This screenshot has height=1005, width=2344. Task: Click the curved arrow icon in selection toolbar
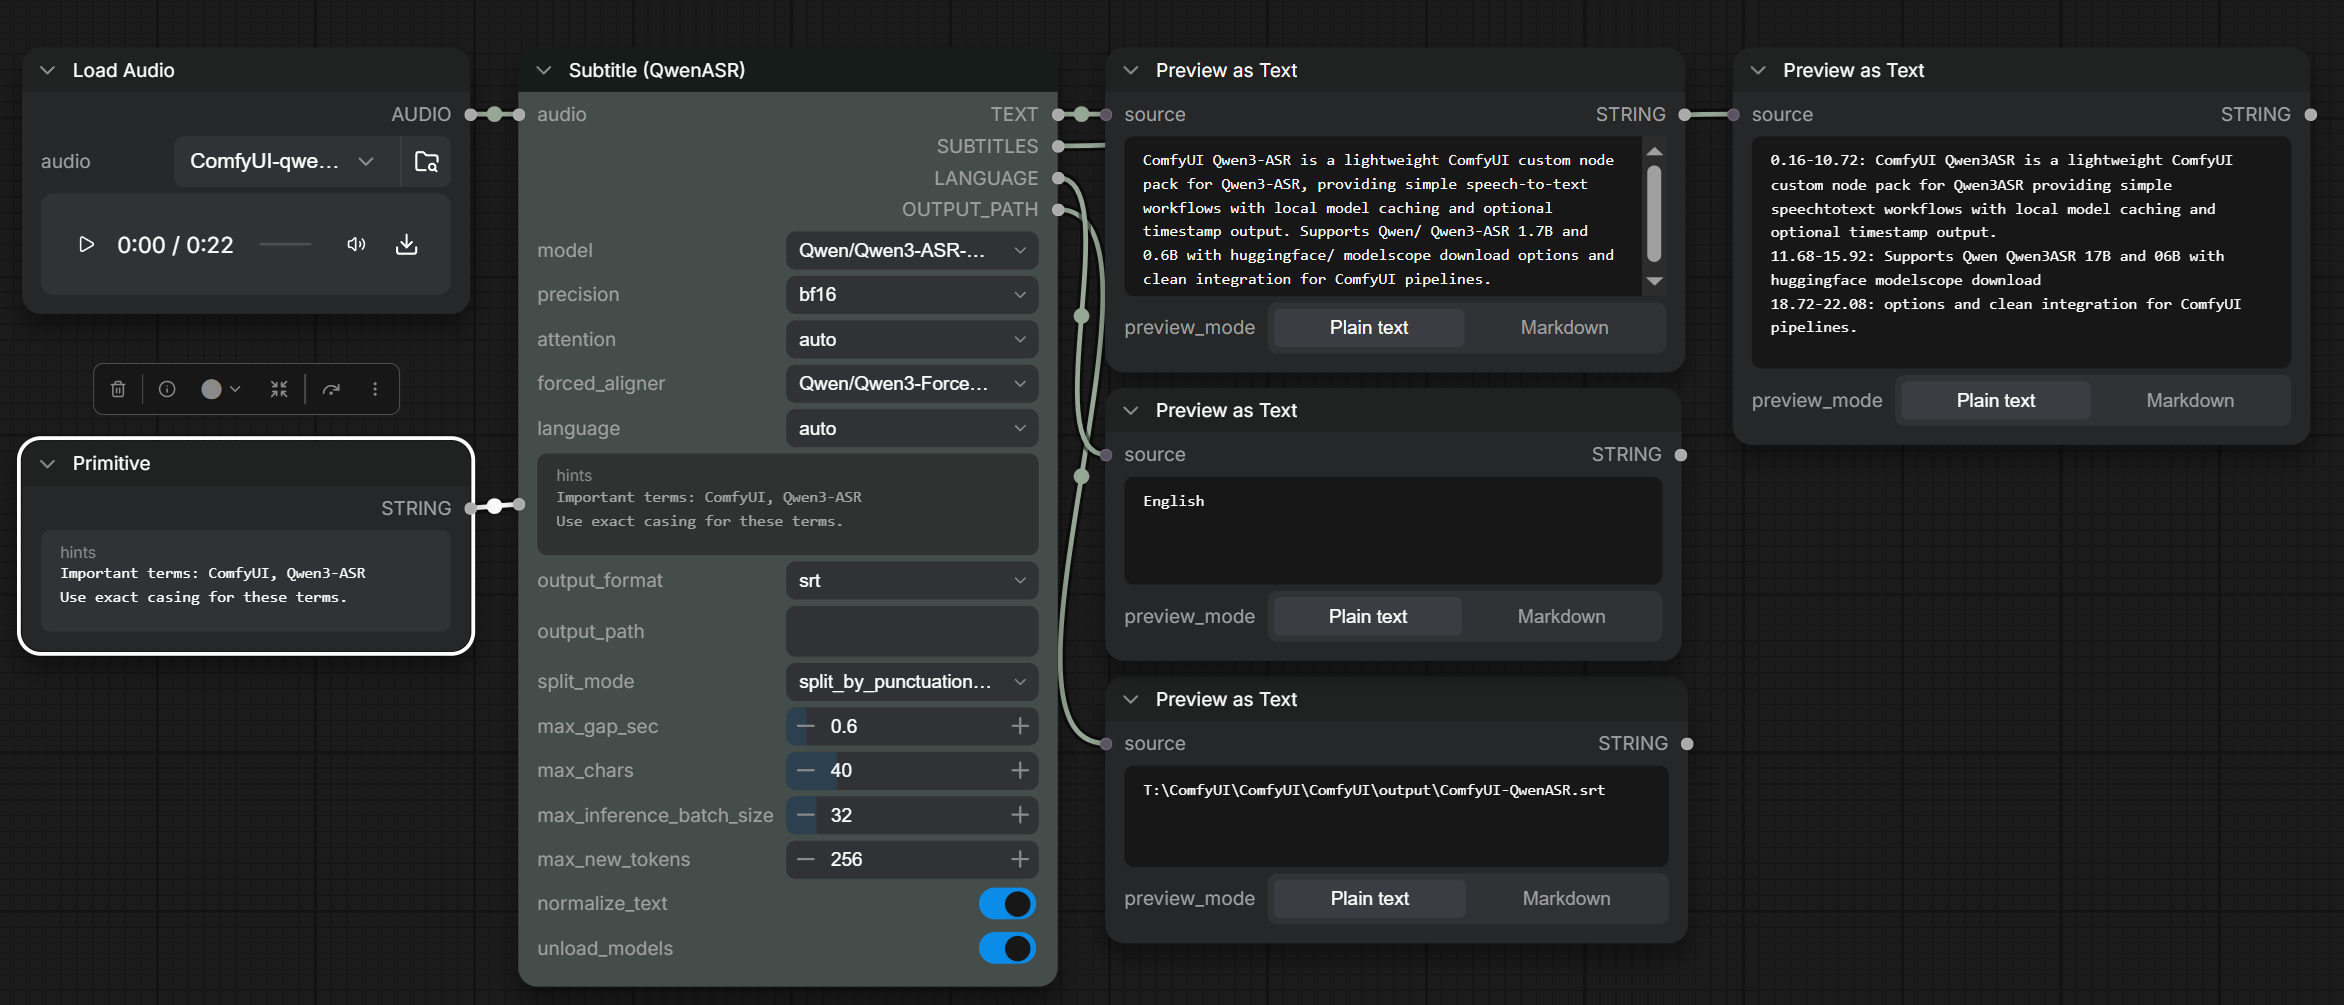click(331, 389)
